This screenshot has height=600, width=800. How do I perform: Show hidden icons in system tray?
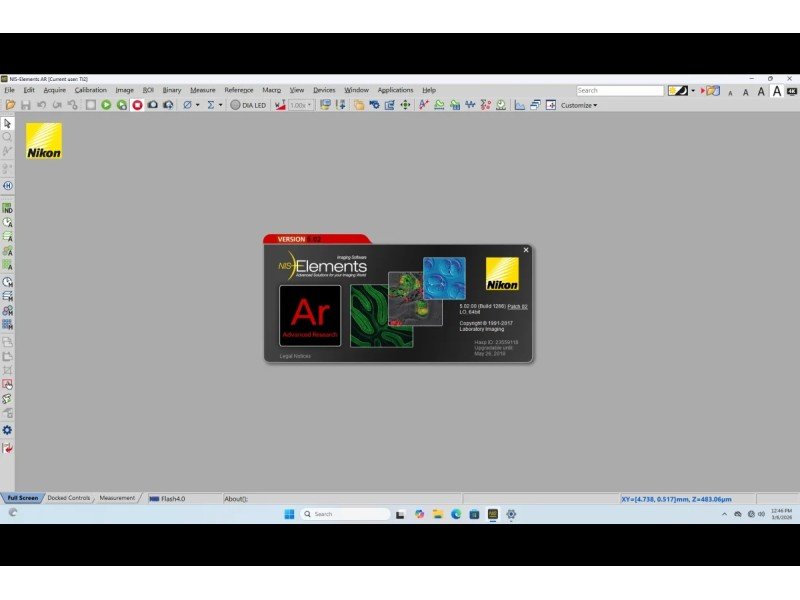(724, 514)
